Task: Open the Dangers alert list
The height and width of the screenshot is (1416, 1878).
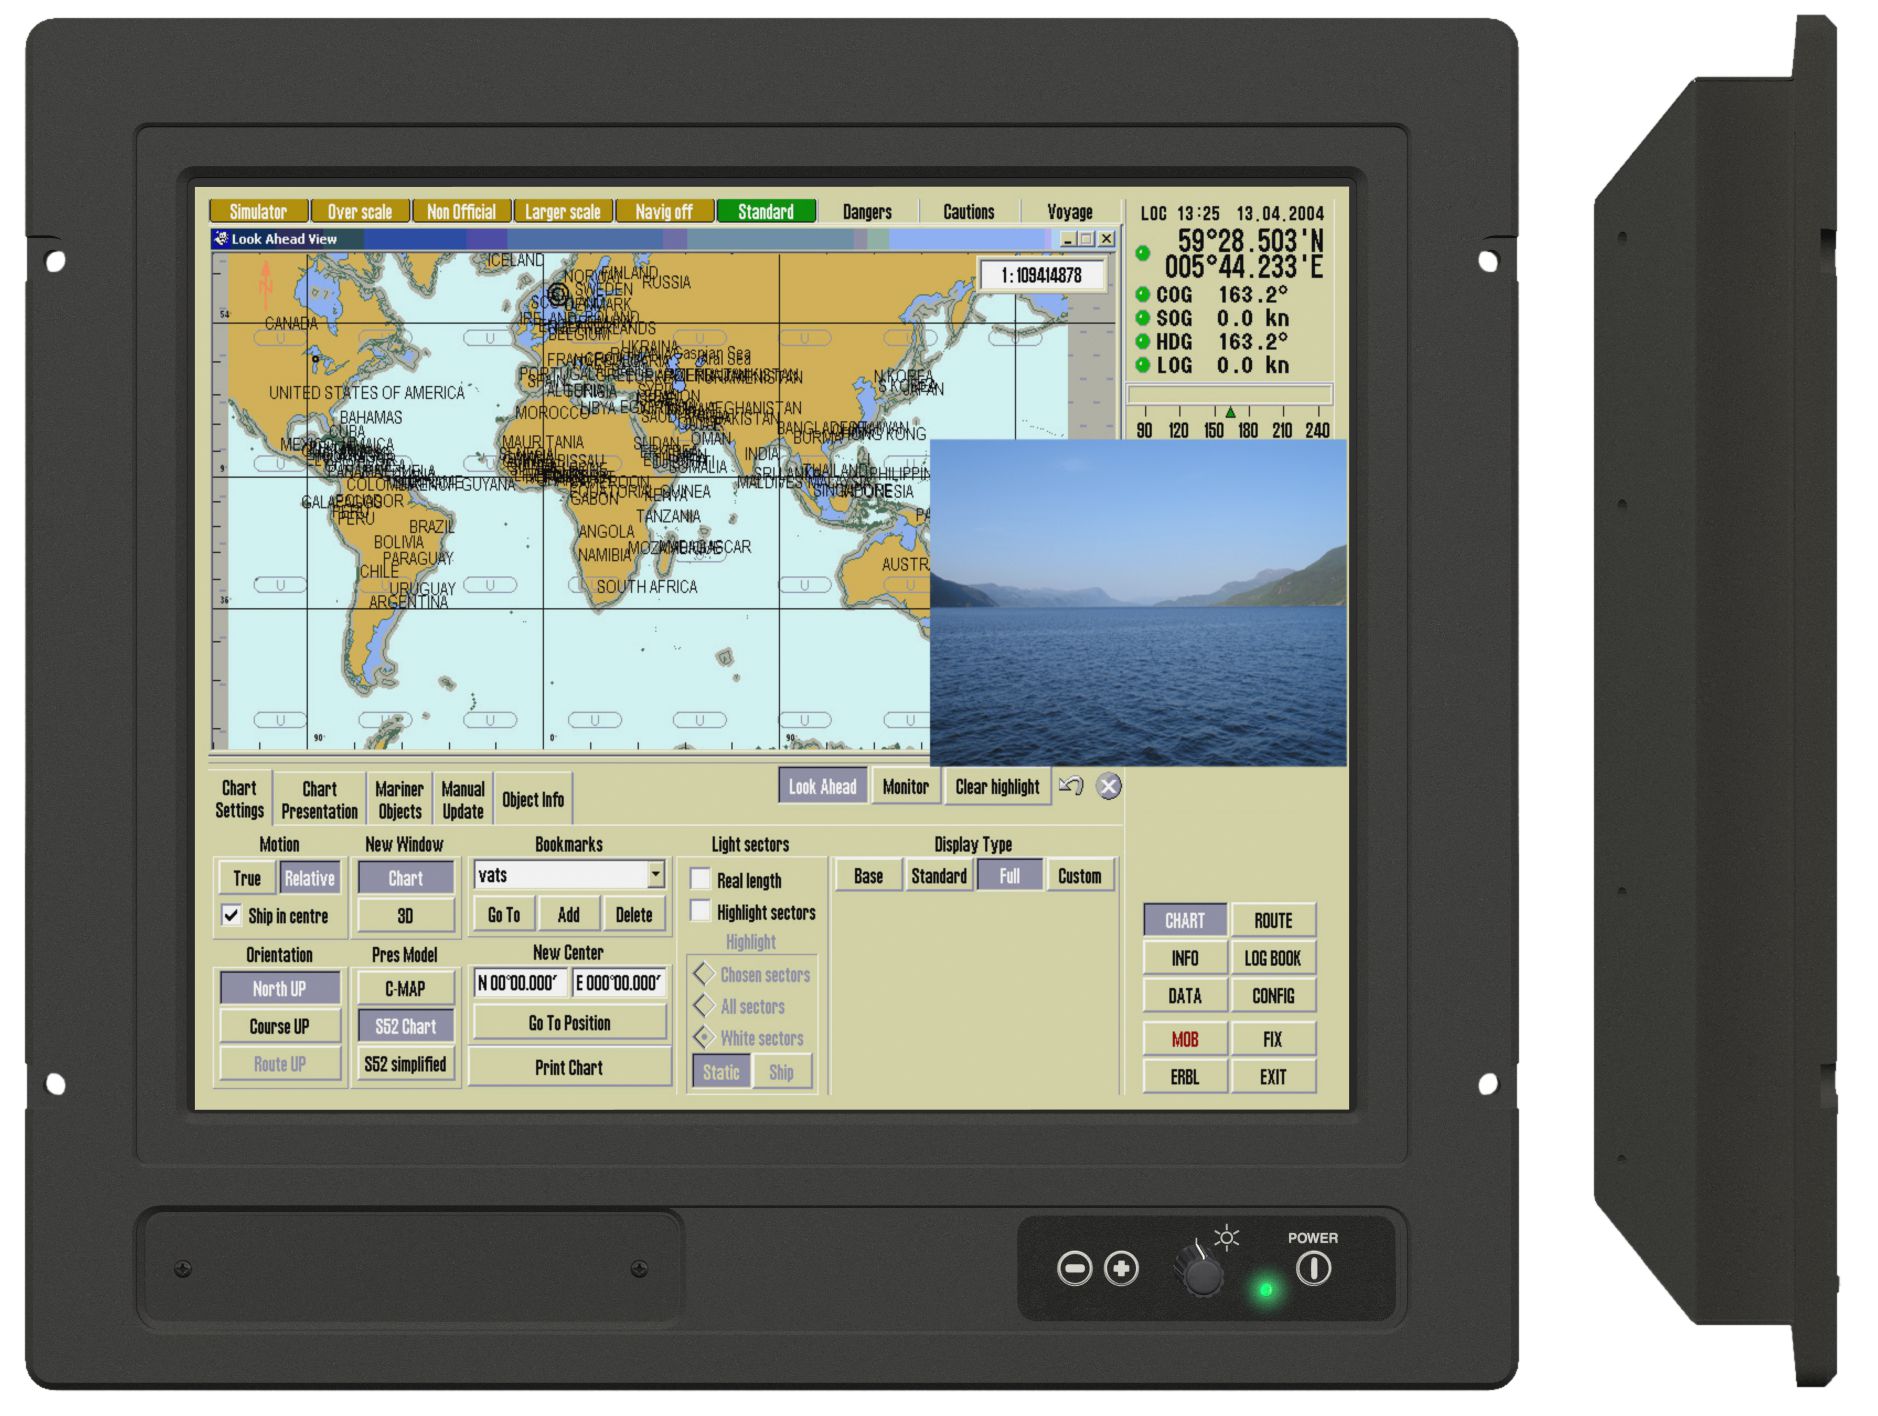Action: pyautogui.click(x=866, y=212)
